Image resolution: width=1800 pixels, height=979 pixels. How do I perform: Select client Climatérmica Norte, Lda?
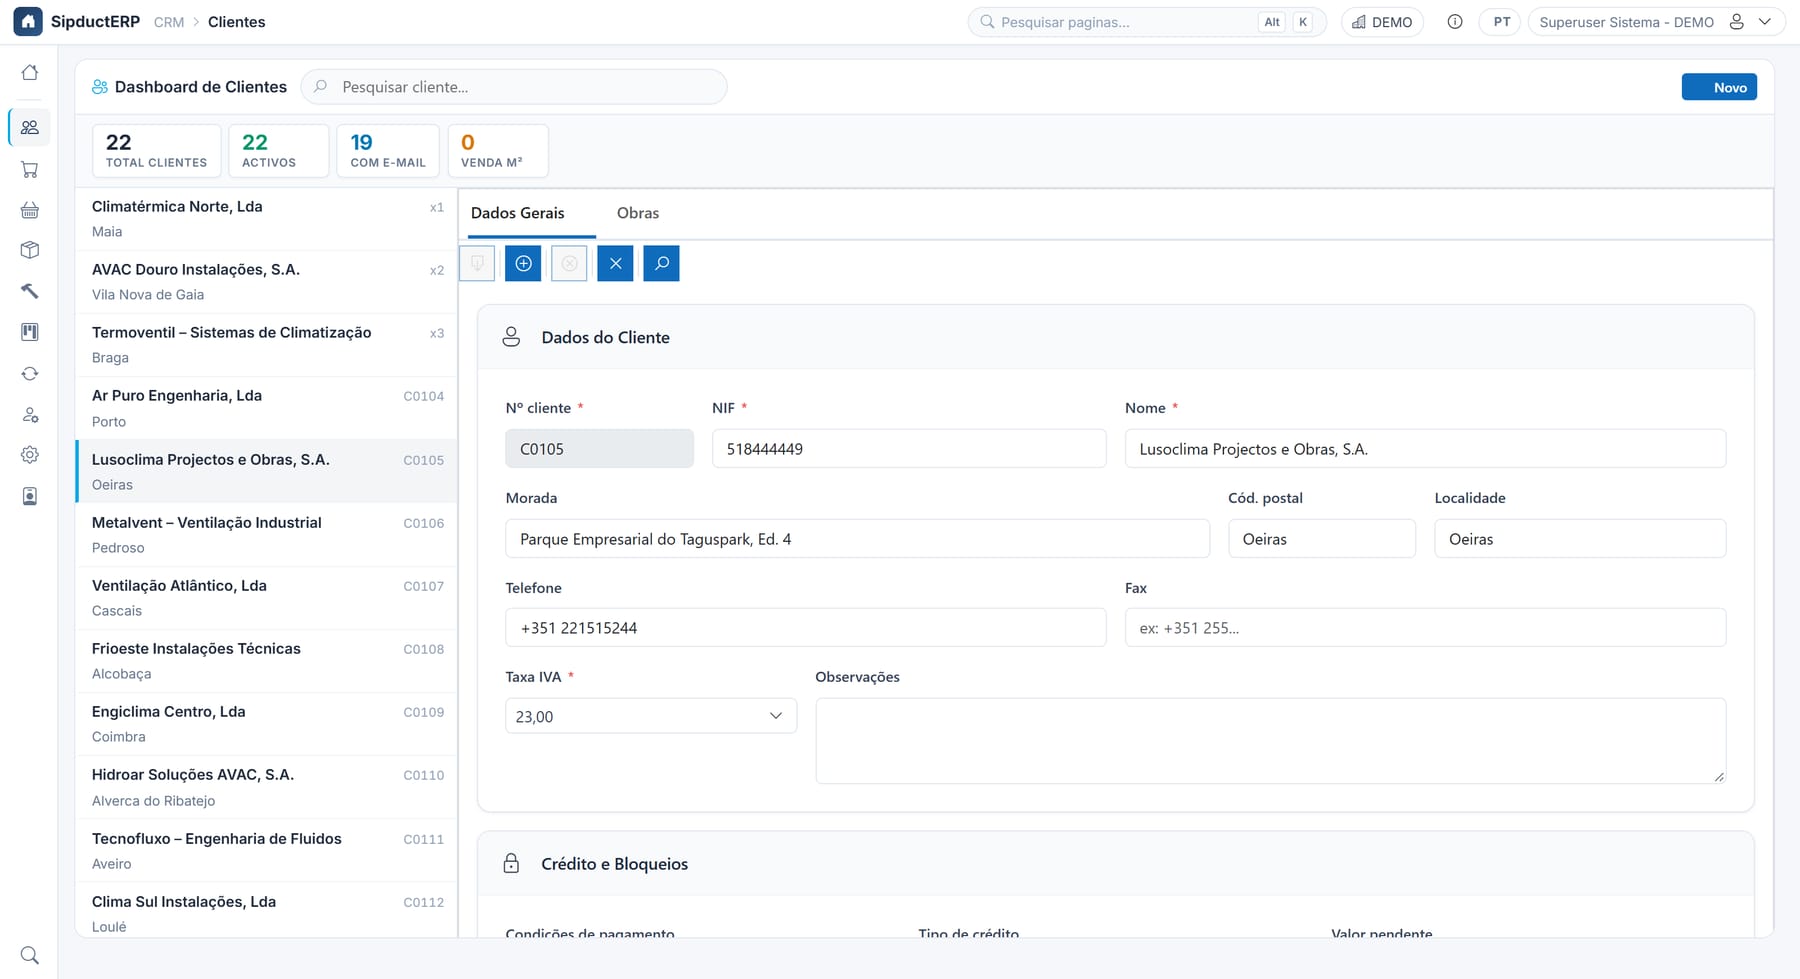coord(266,219)
